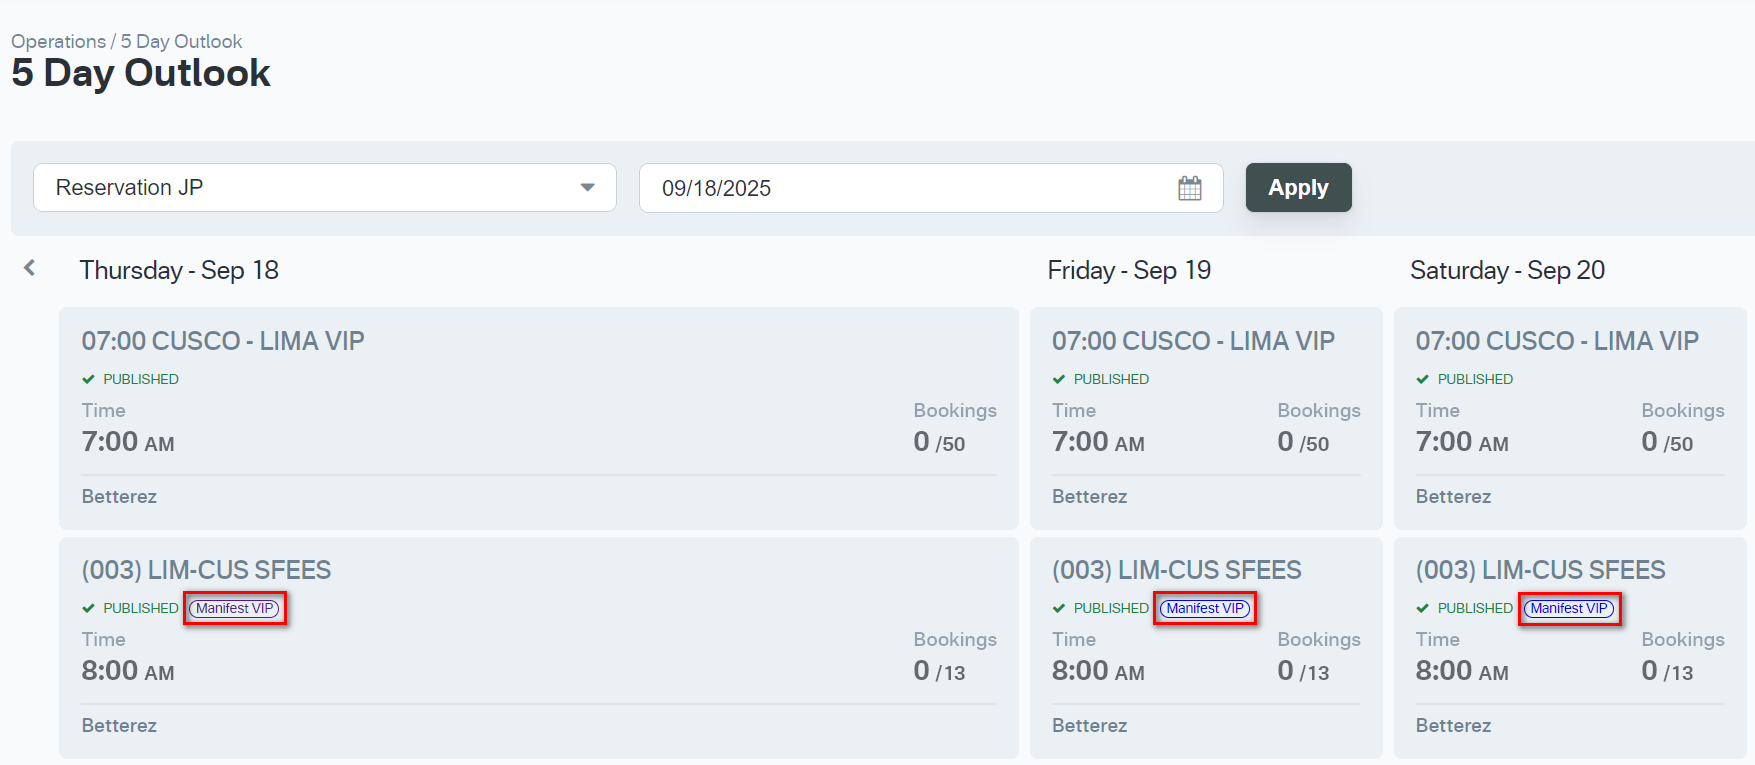Open Thursday's Manifest VIP tag
This screenshot has width=1755, height=765.
click(x=235, y=608)
